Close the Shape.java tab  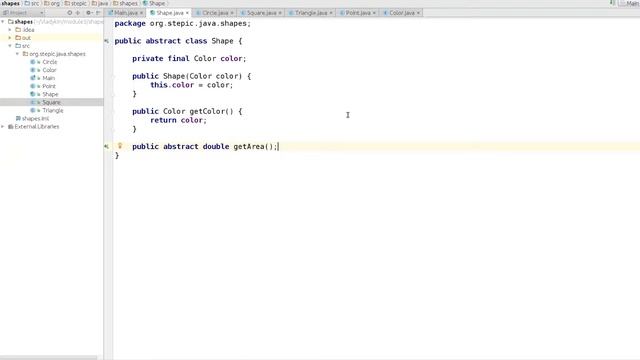pyautogui.click(x=187, y=13)
